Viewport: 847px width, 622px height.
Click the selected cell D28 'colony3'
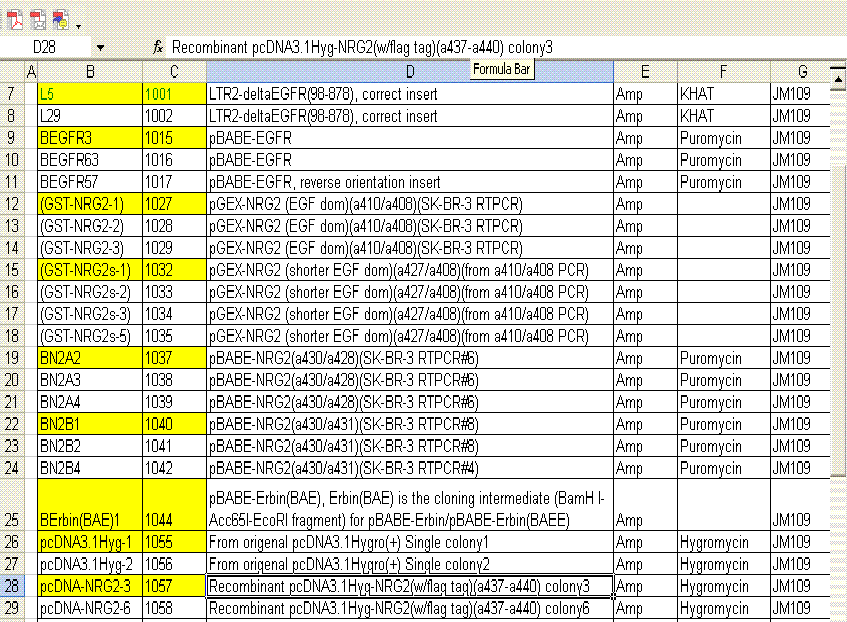tap(410, 586)
